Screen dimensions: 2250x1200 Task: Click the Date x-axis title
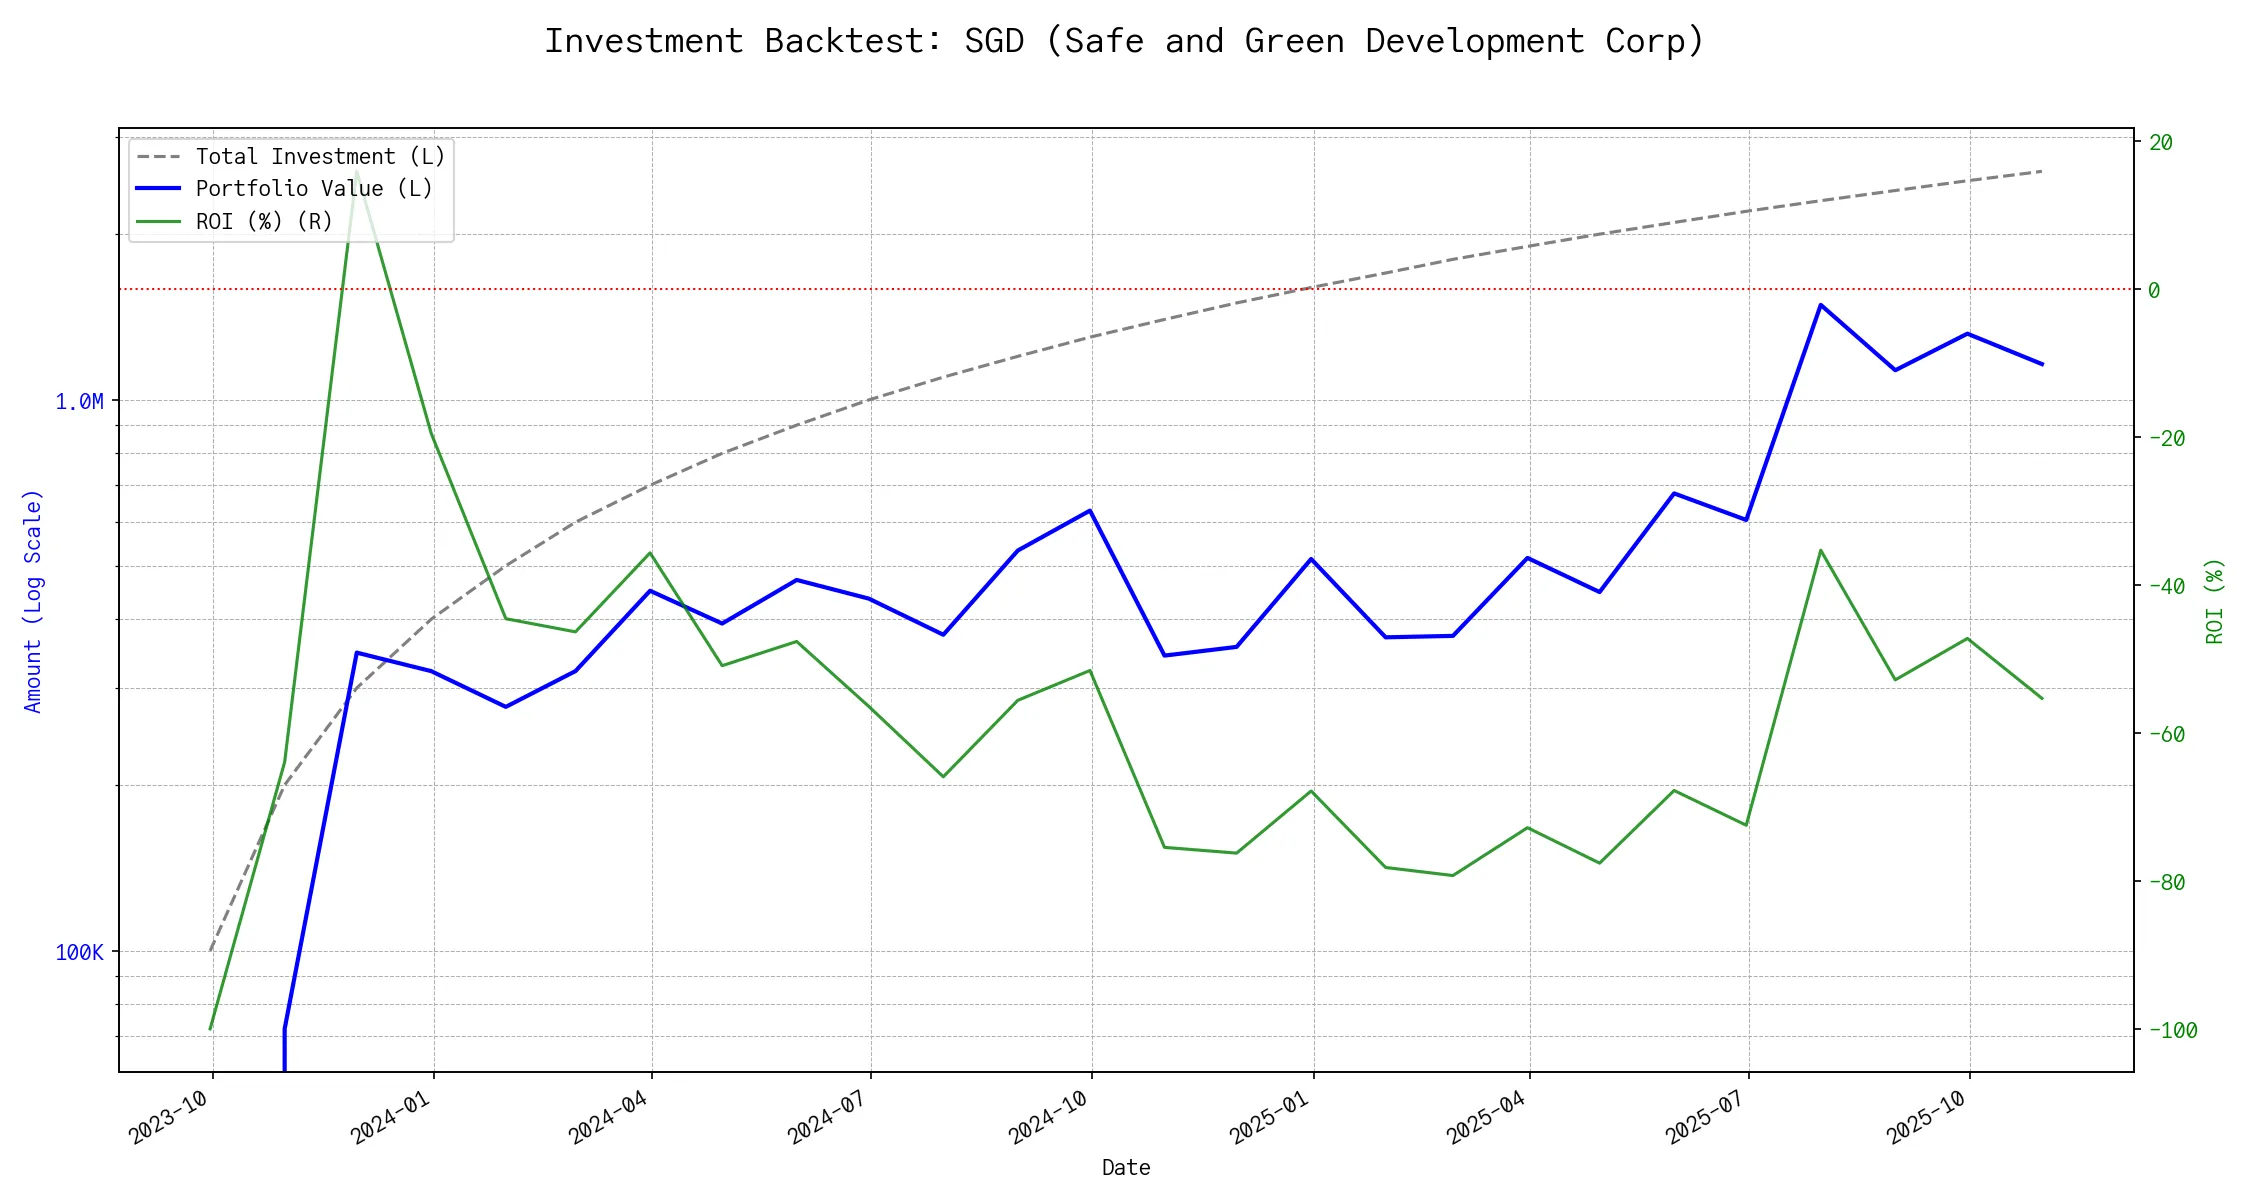(1125, 1167)
